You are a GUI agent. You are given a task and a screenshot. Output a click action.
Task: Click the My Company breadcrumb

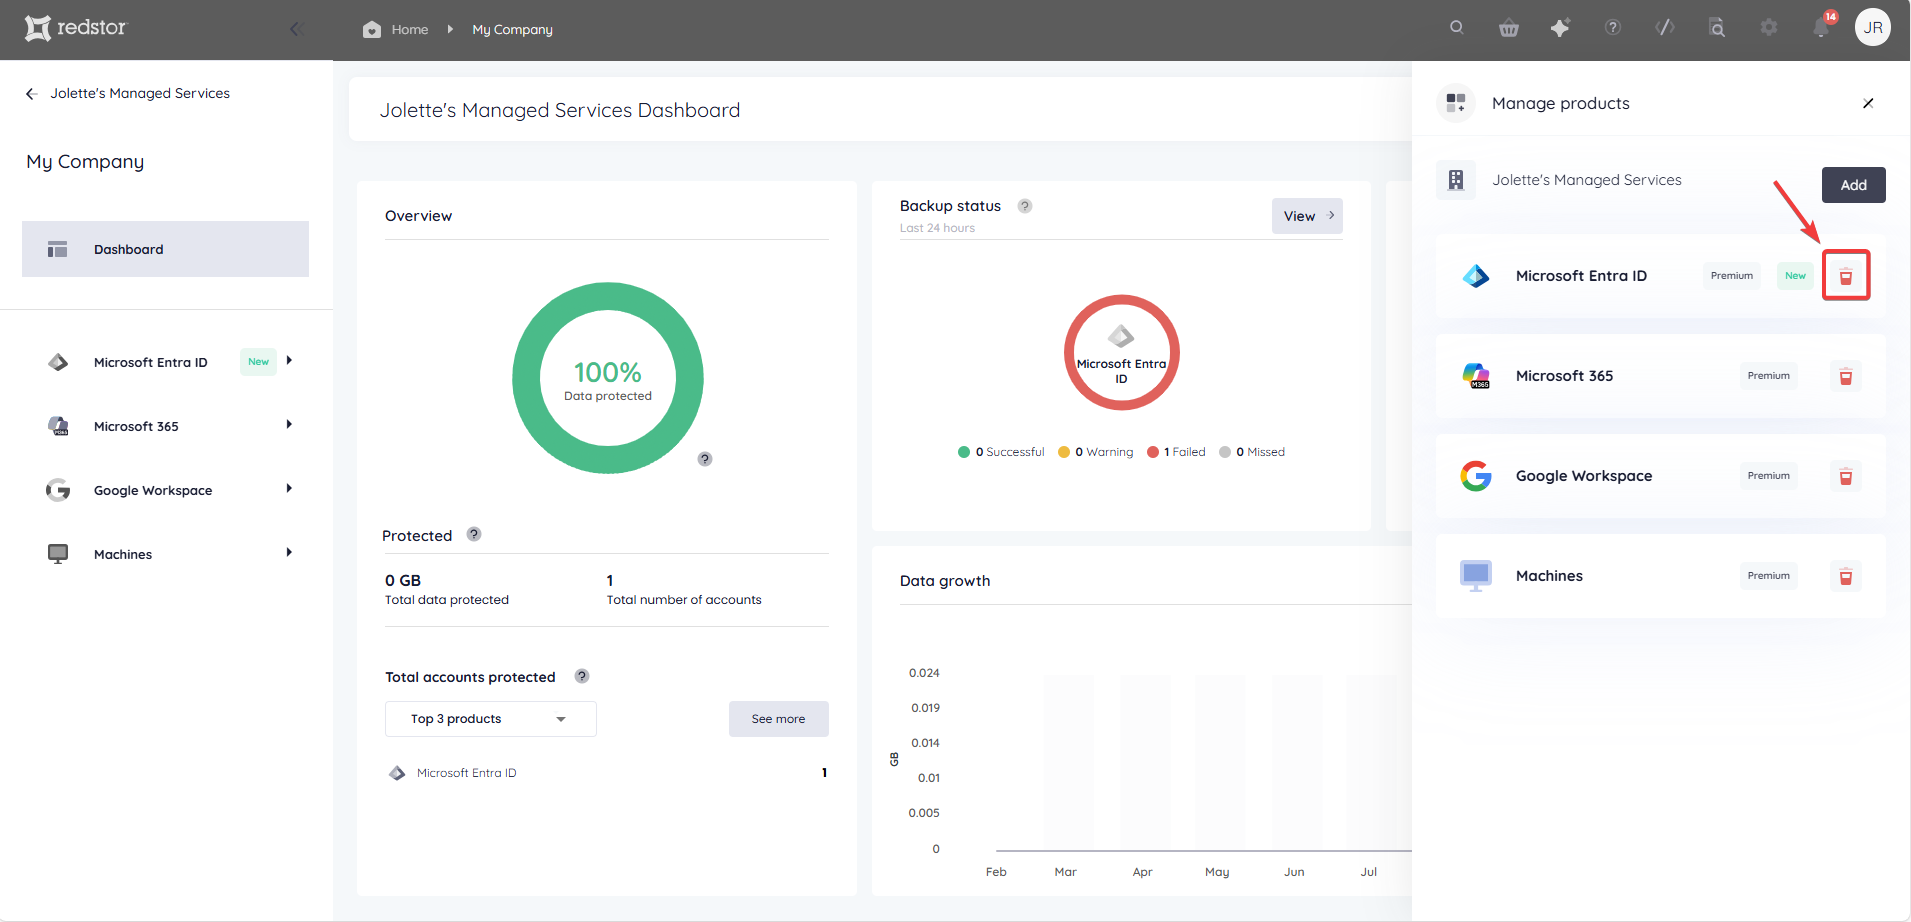(512, 29)
